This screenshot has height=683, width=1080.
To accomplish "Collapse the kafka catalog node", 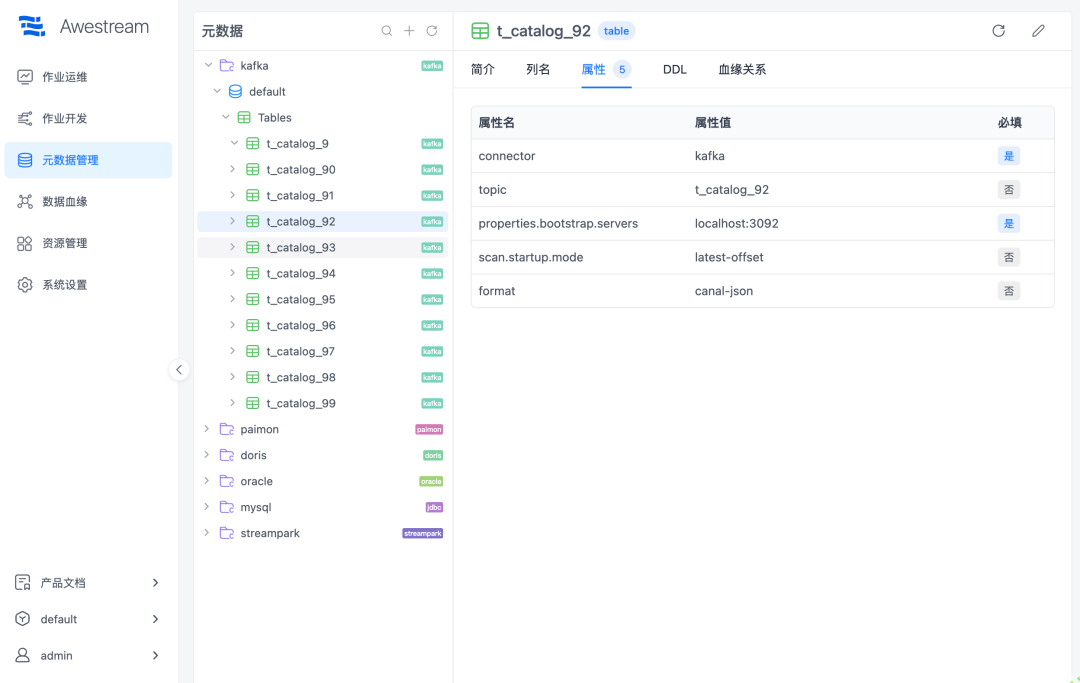I will 209,65.
